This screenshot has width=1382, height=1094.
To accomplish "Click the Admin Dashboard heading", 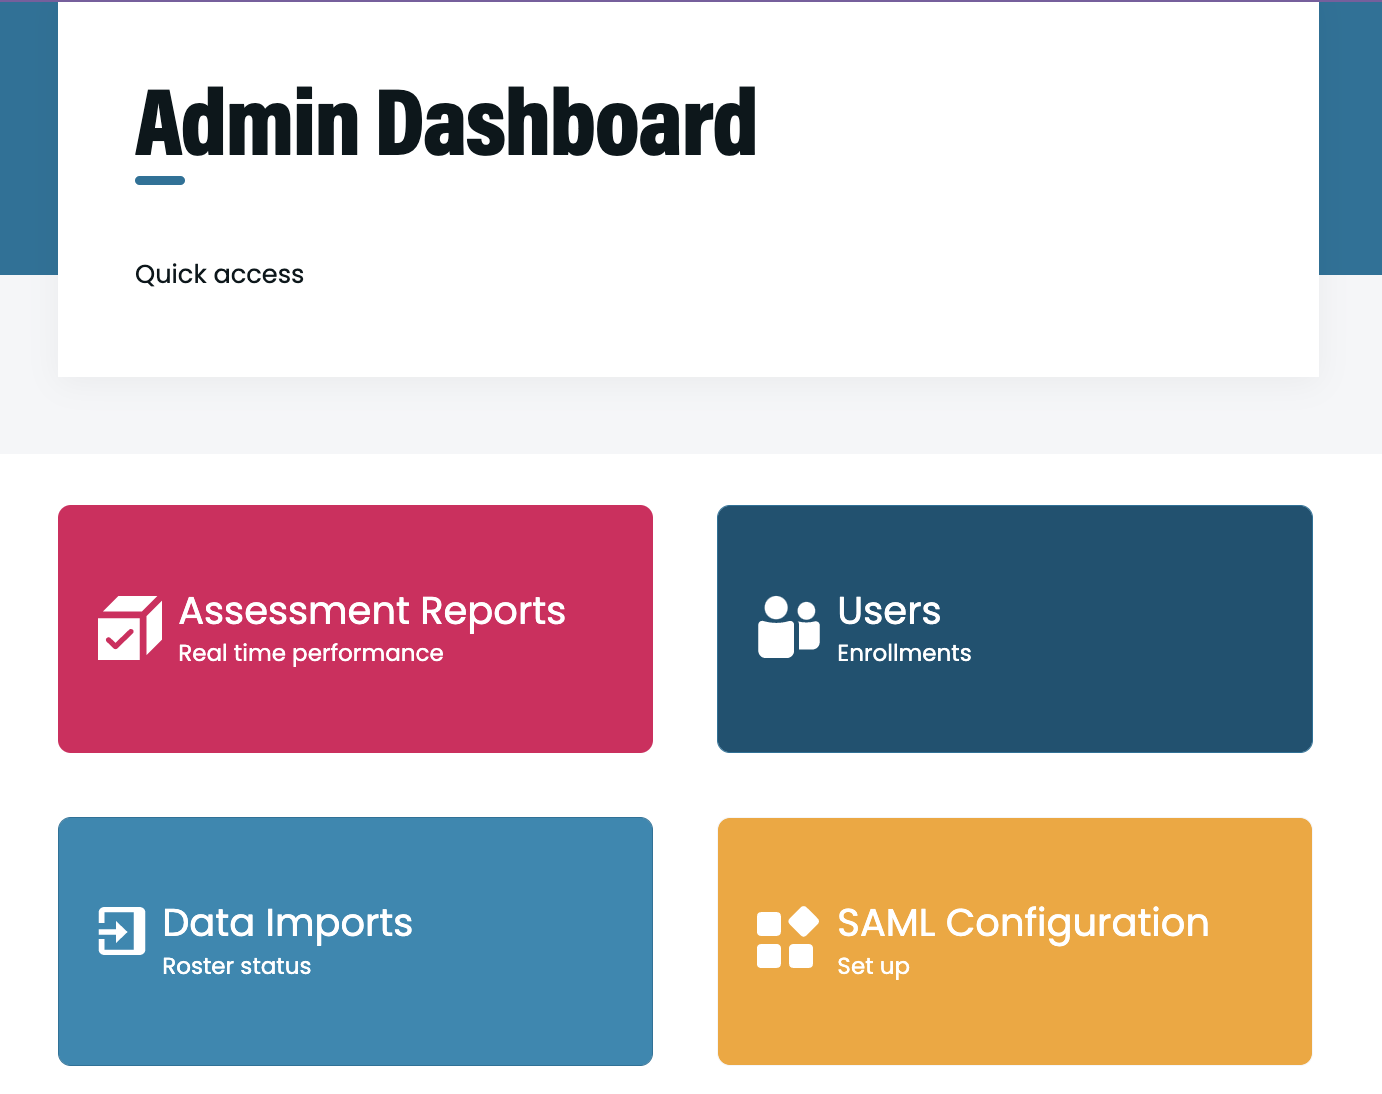I will tap(446, 123).
